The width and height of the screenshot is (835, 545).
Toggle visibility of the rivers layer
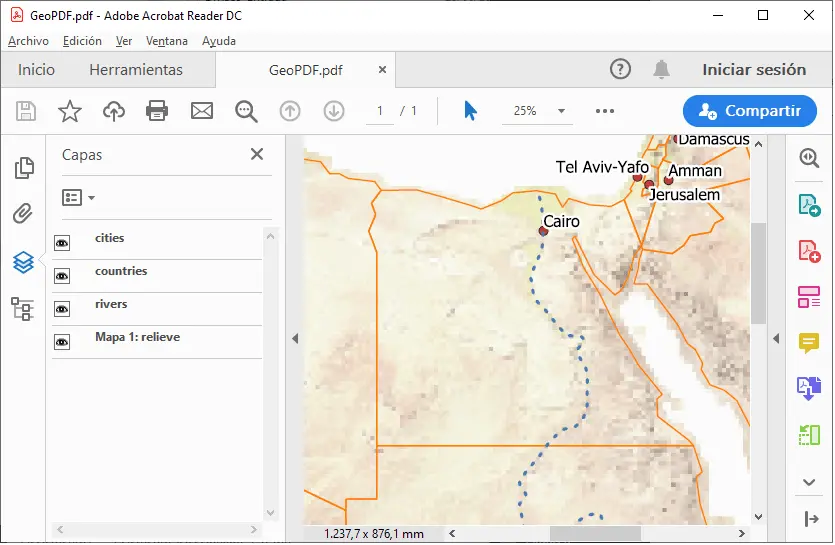pos(62,309)
